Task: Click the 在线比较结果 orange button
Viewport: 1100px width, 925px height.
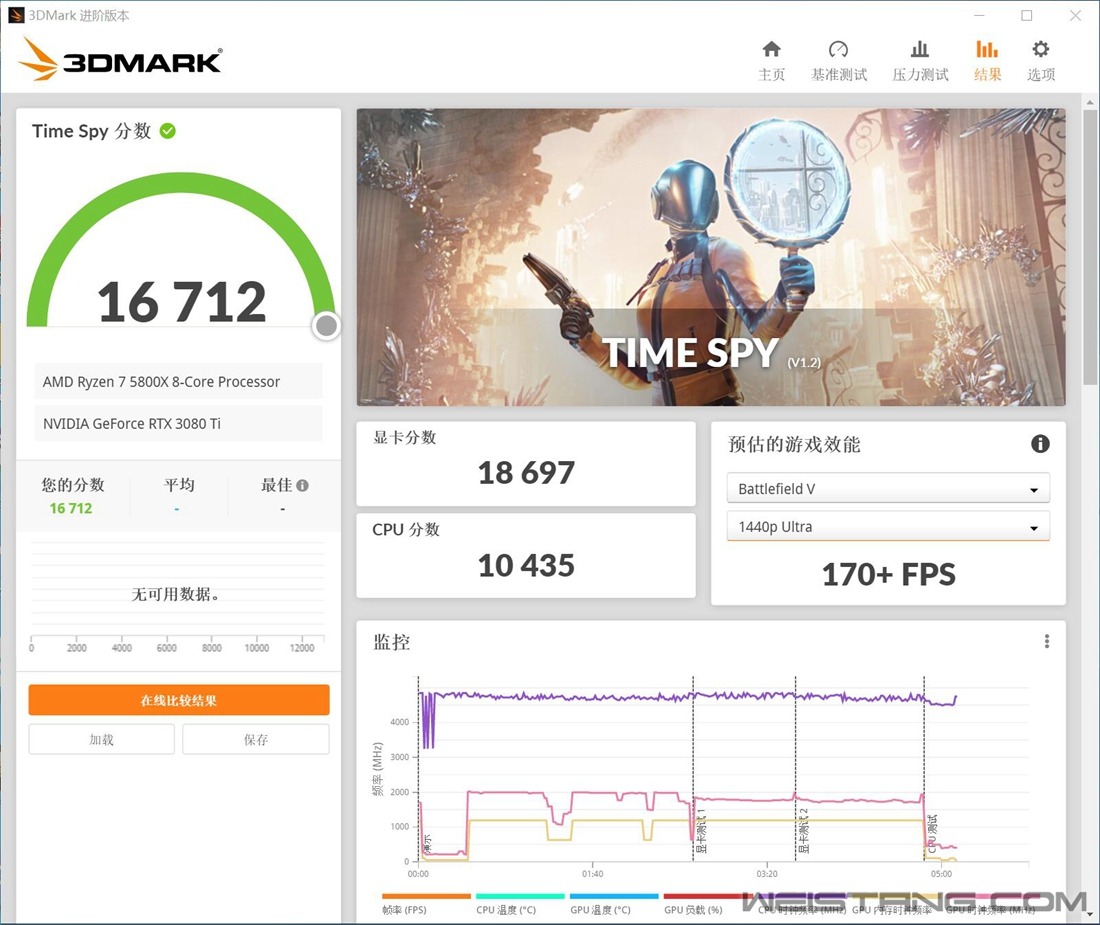Action: tap(179, 700)
